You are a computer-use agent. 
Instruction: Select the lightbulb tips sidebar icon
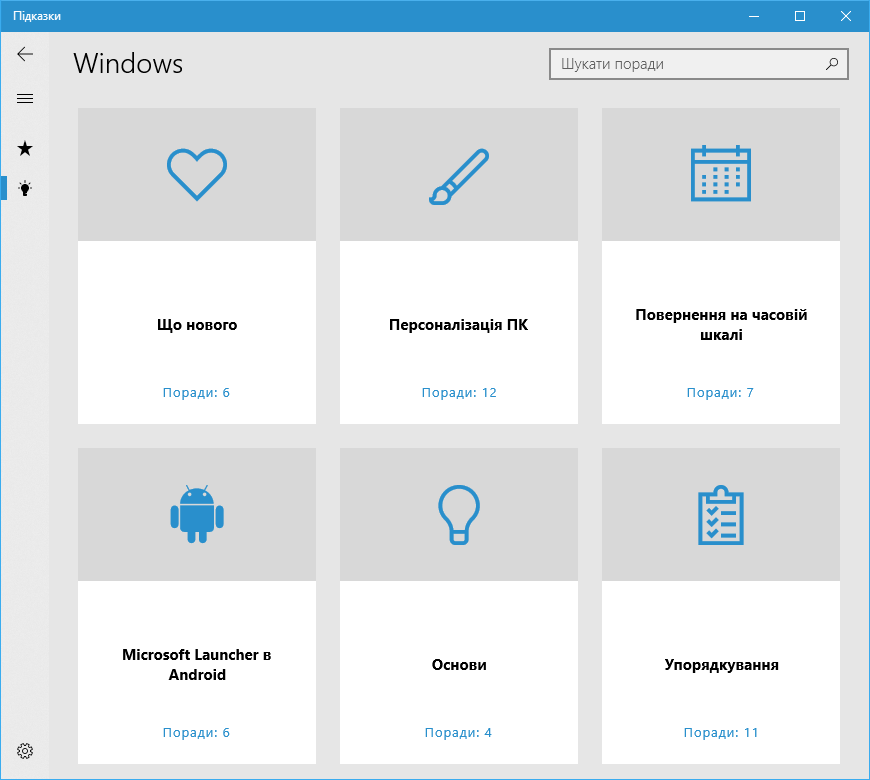(x=25, y=189)
